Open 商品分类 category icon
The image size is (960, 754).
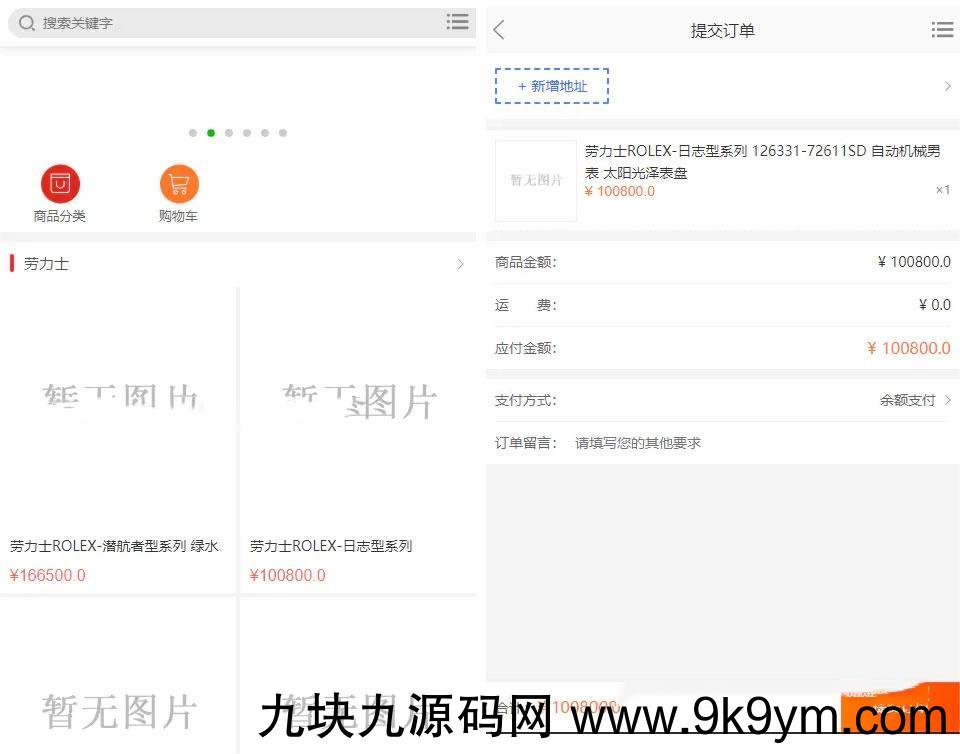pyautogui.click(x=60, y=185)
